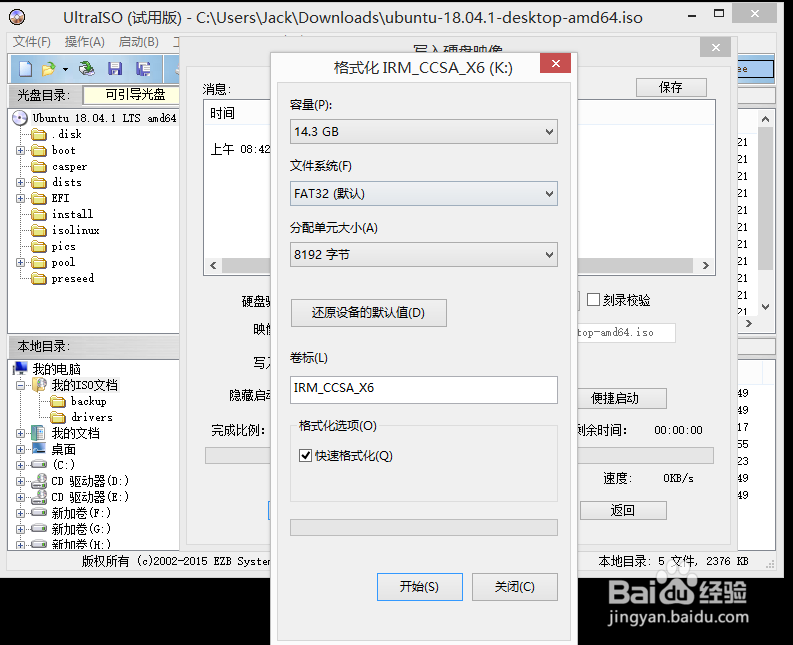The height and width of the screenshot is (645, 793).
Task: Click the New file toolbar icon
Action: tap(25, 69)
